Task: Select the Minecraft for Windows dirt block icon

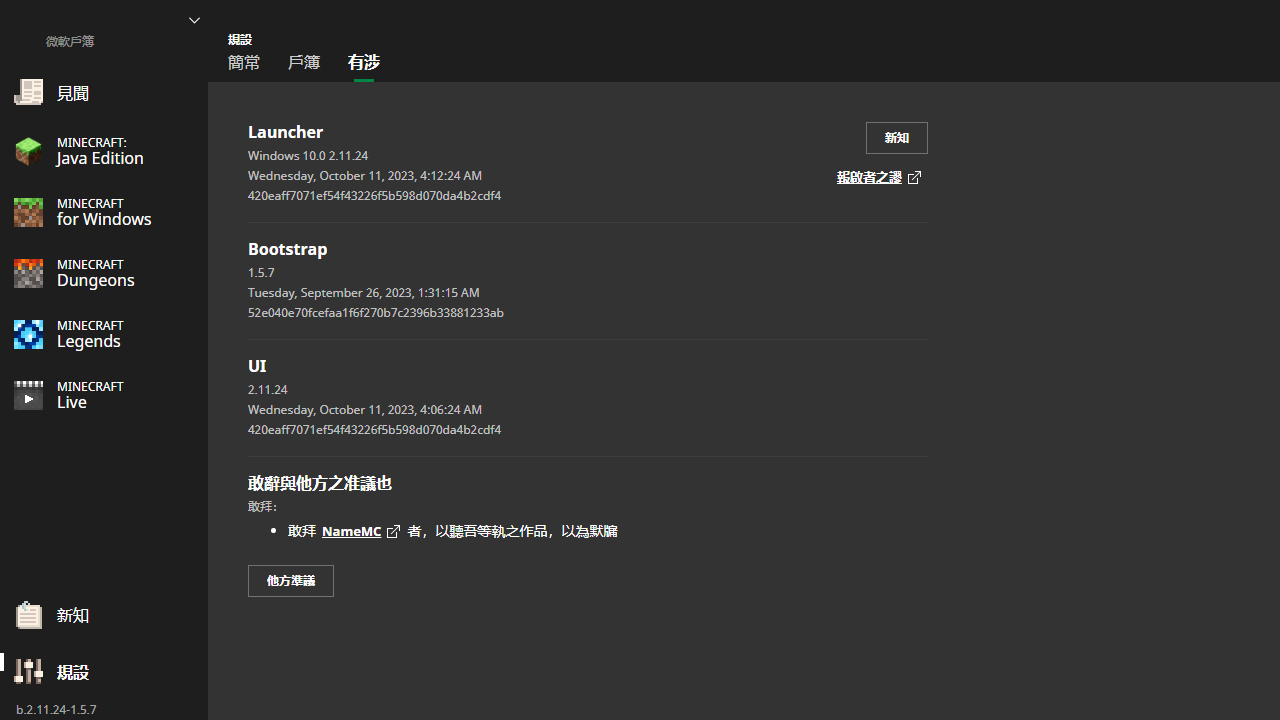Action: pos(28,212)
